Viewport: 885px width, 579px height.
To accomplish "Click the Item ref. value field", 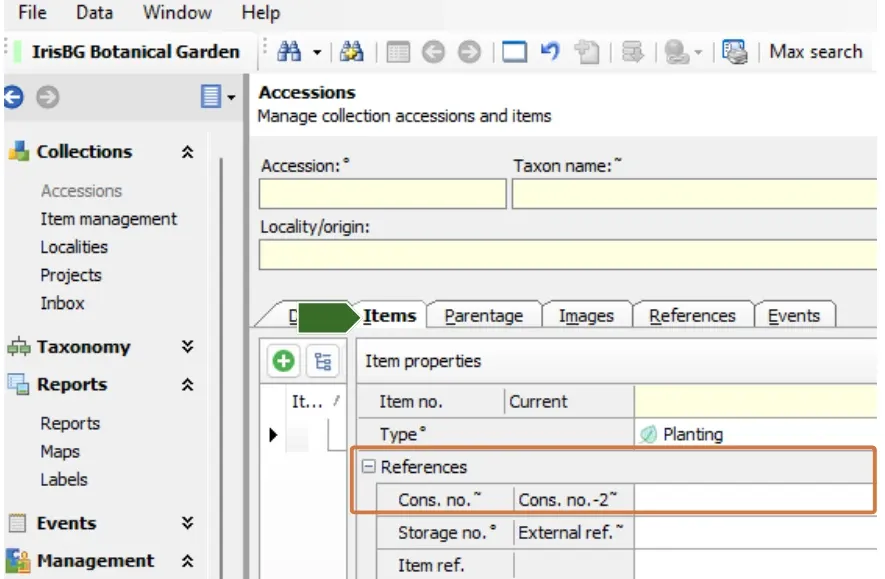I will pos(756,565).
